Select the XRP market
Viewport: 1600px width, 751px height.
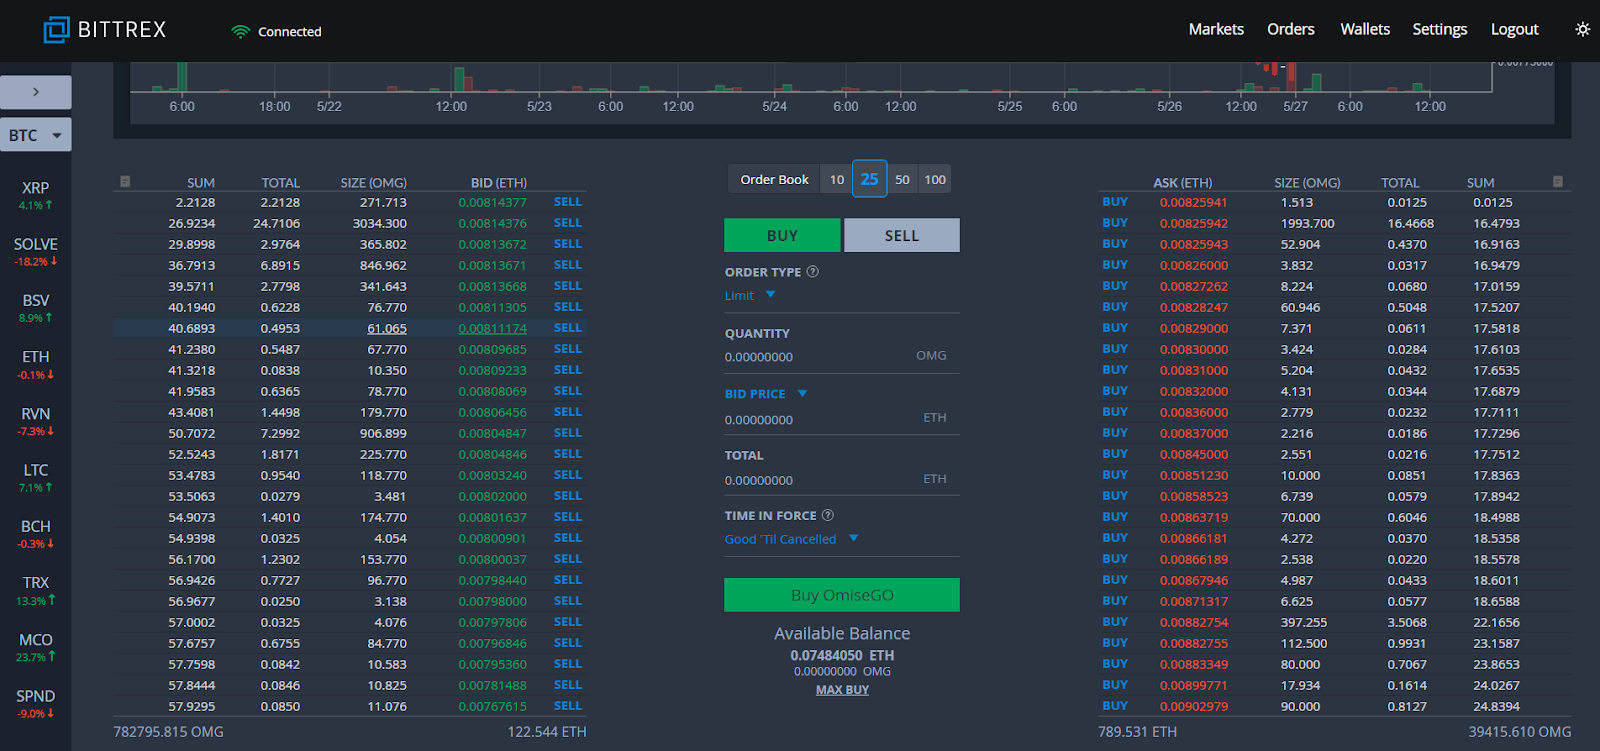point(36,195)
